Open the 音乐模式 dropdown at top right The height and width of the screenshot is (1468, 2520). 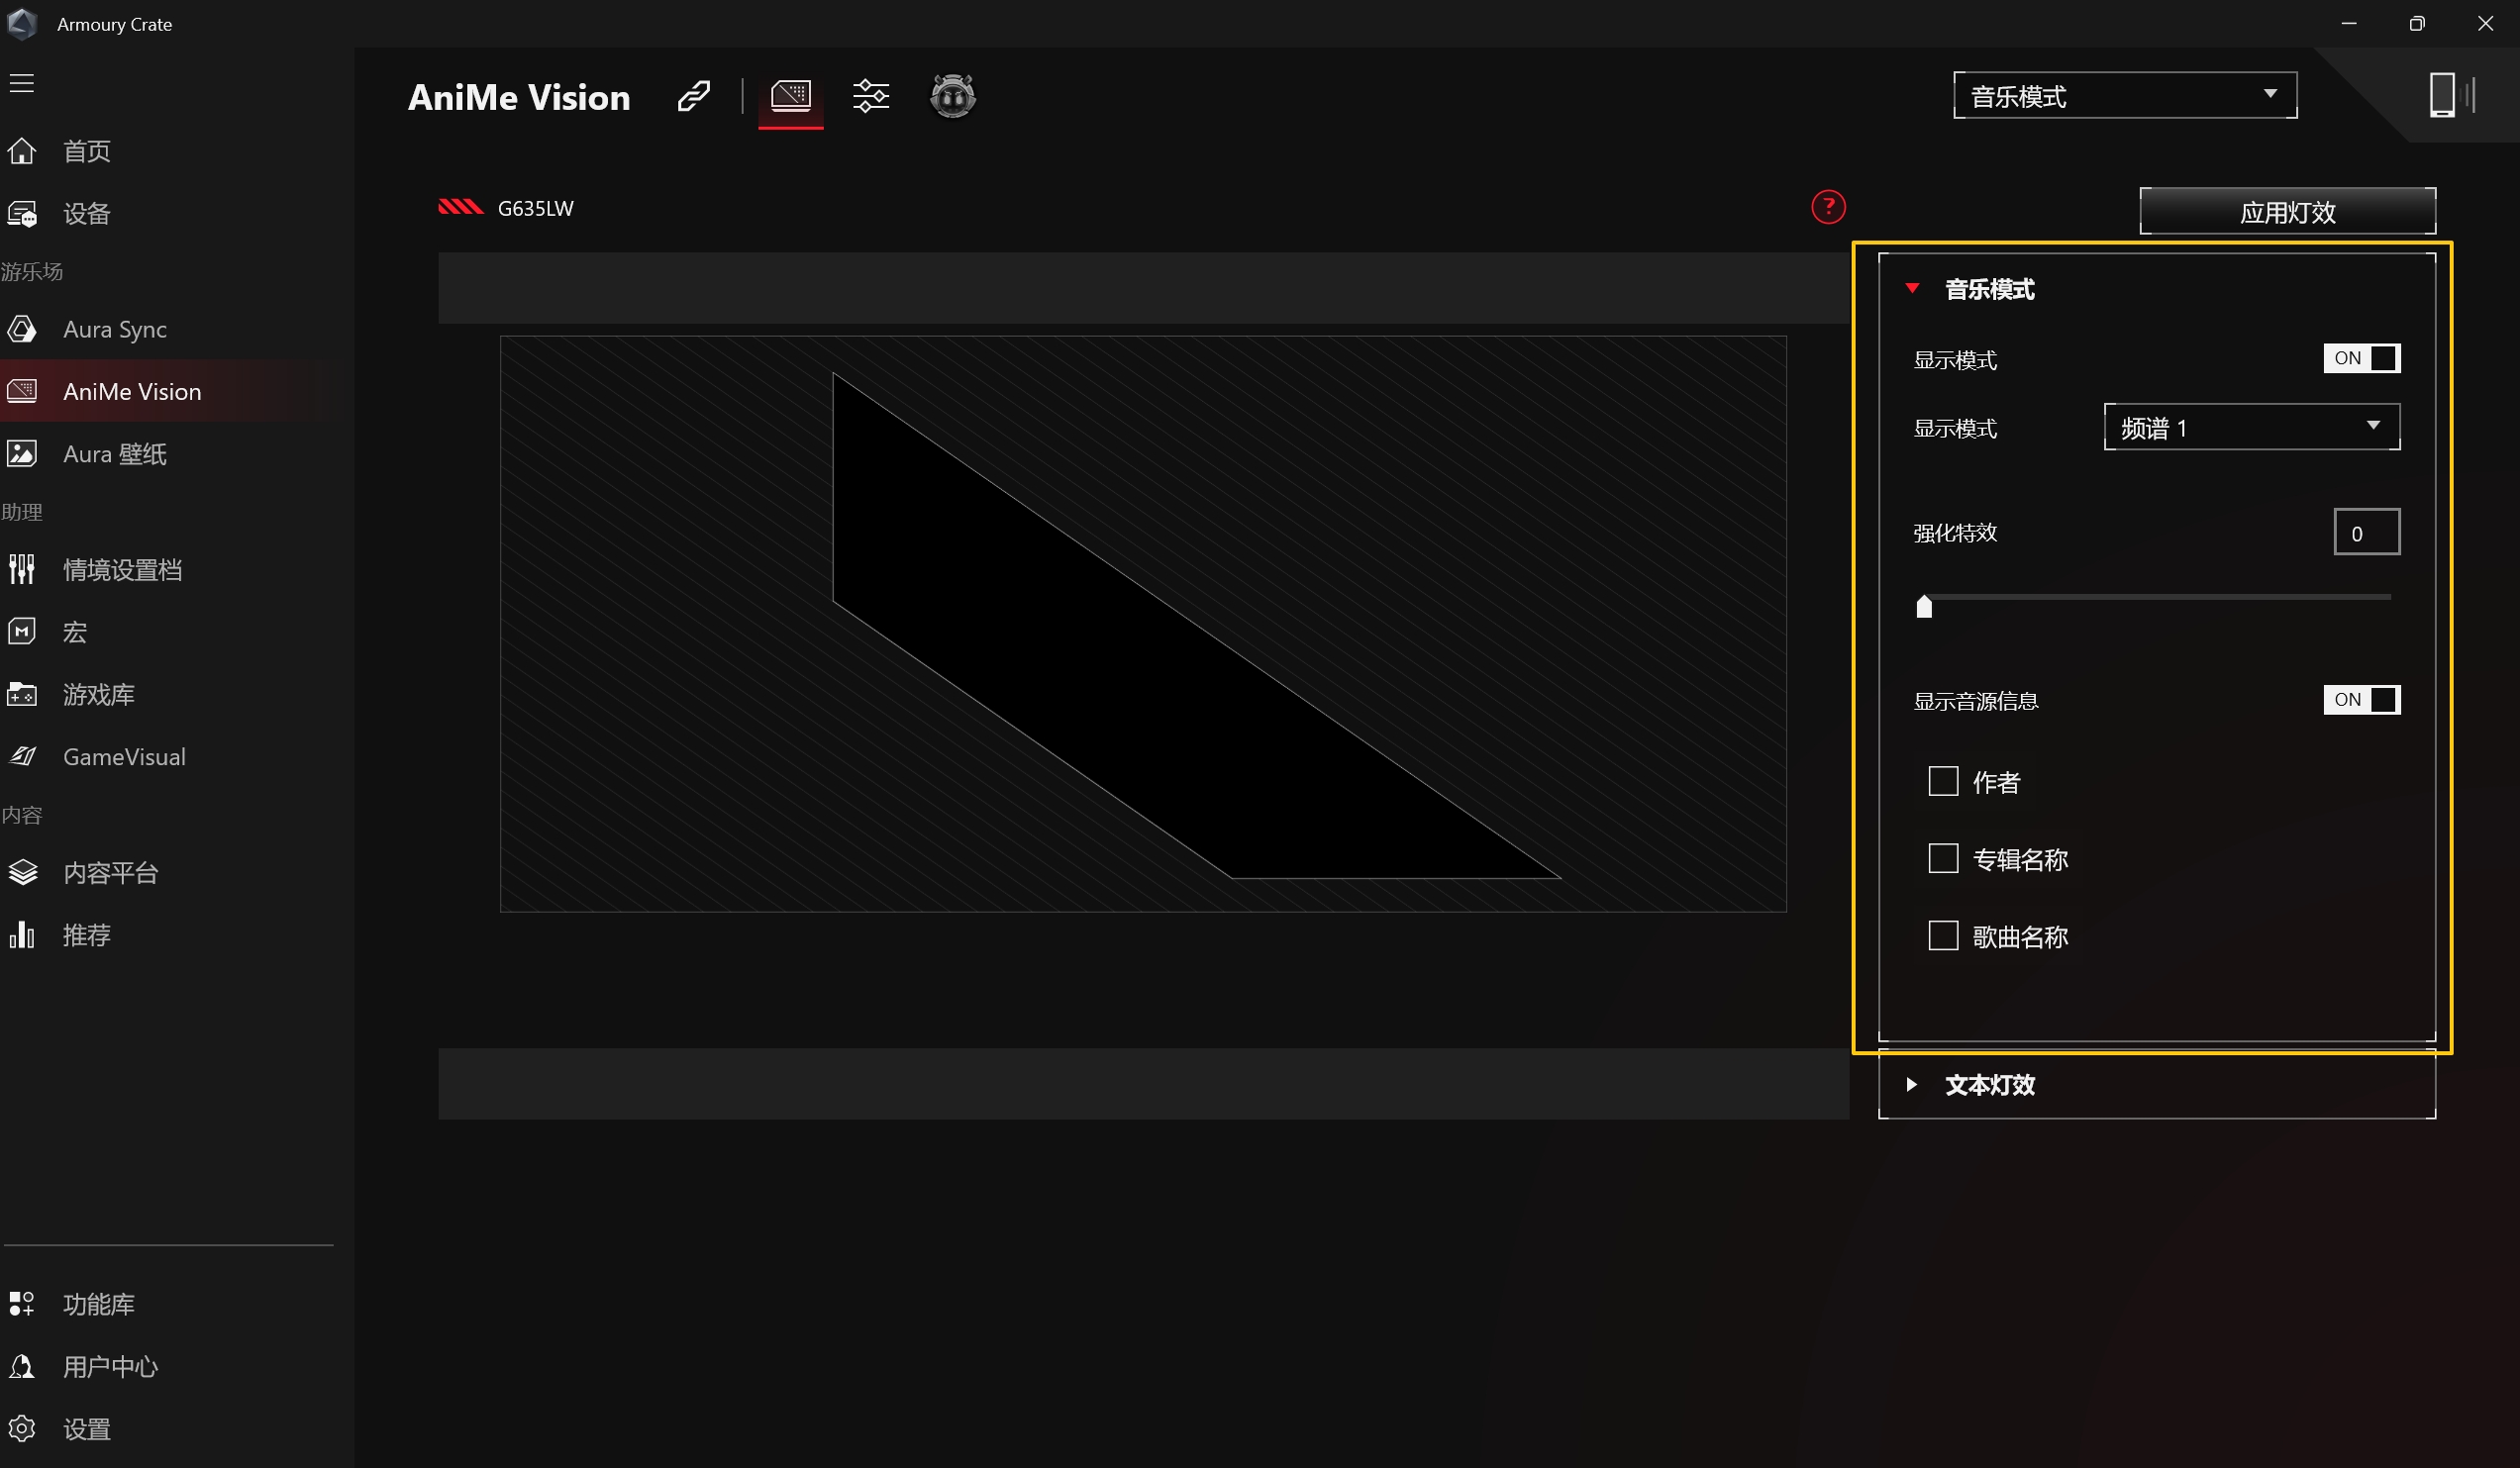click(x=2125, y=95)
